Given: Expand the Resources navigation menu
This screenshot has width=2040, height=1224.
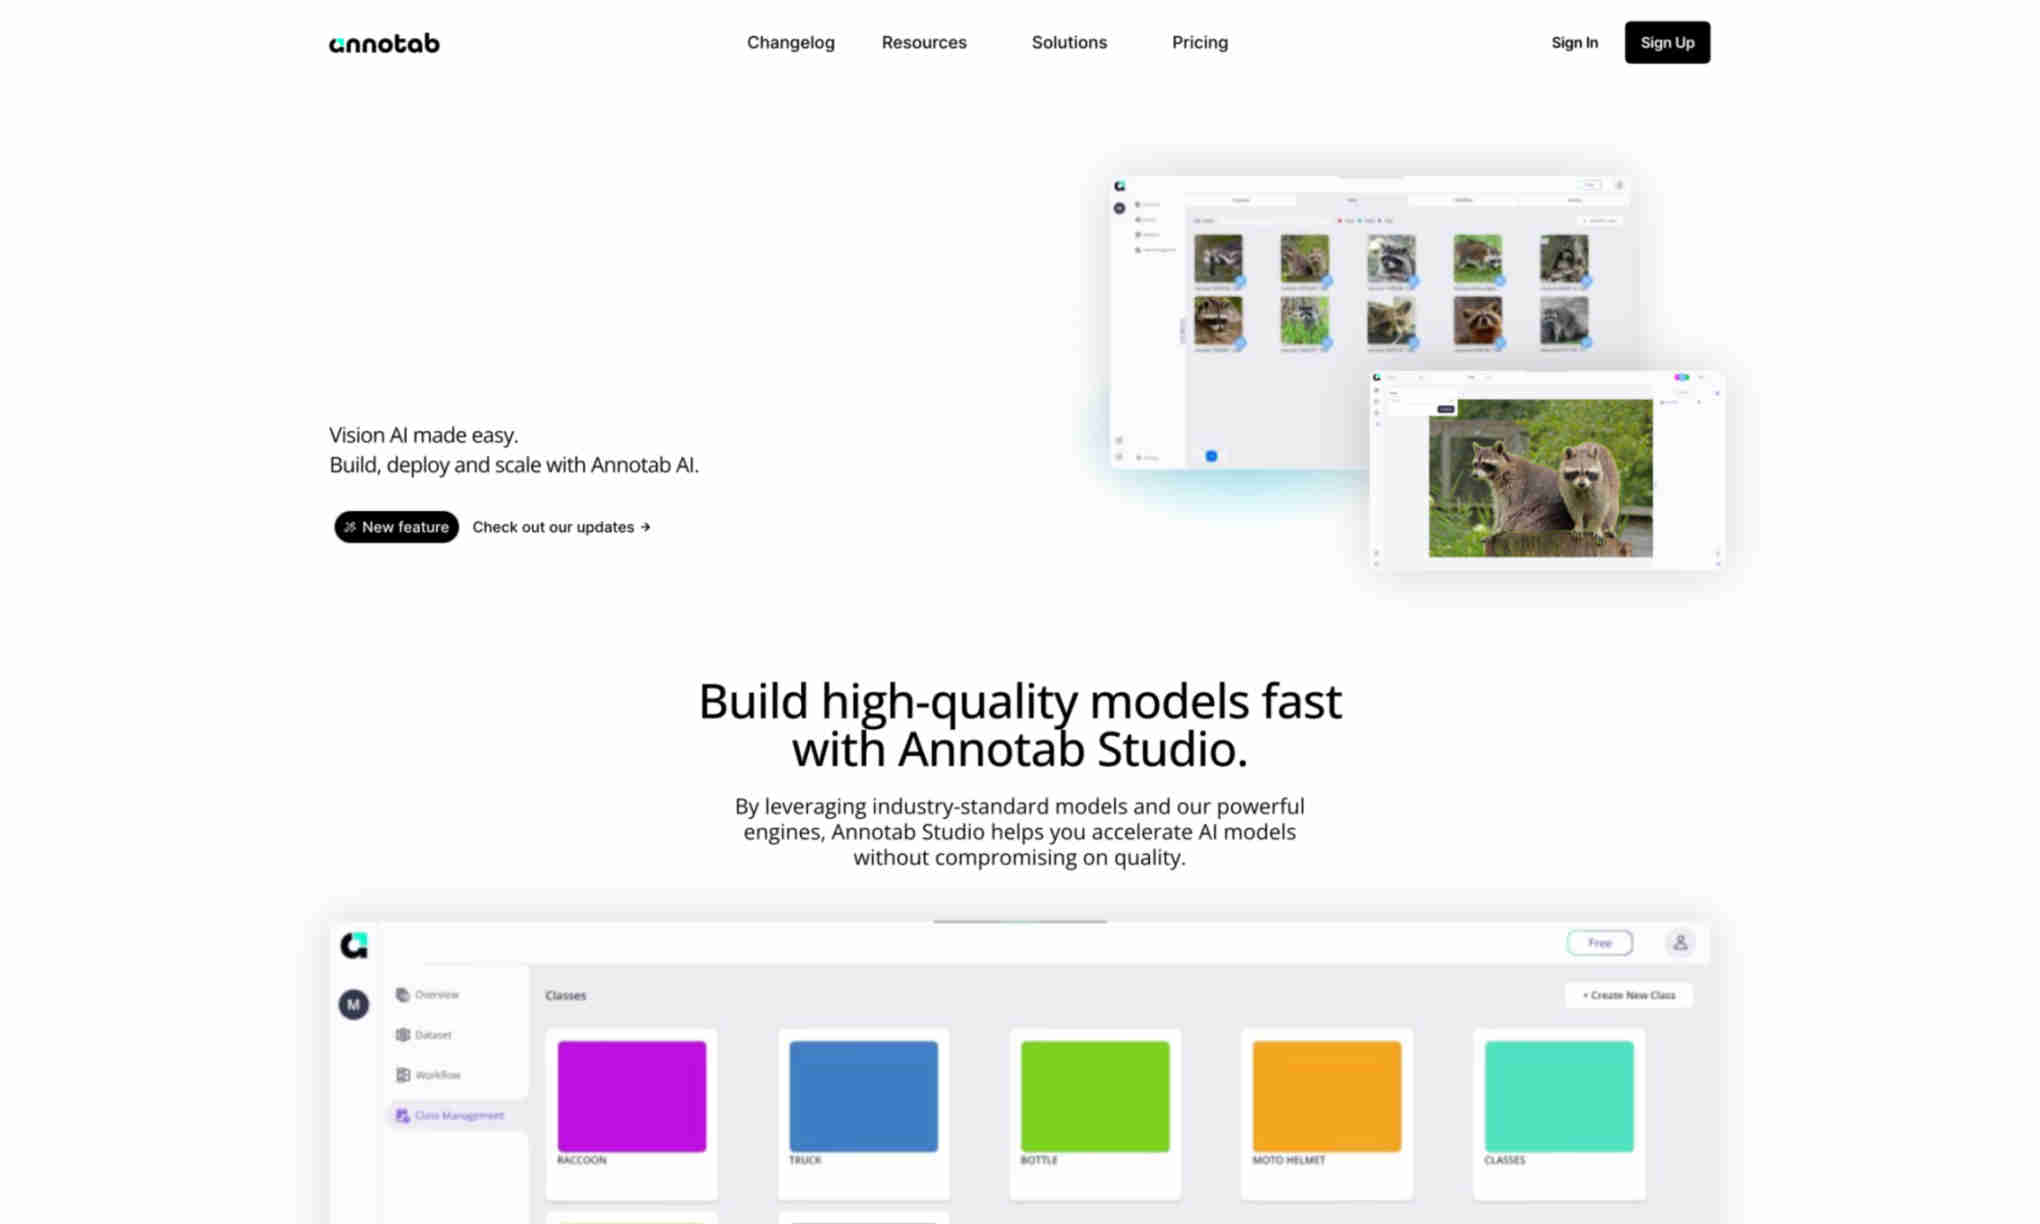Looking at the screenshot, I should pos(924,42).
